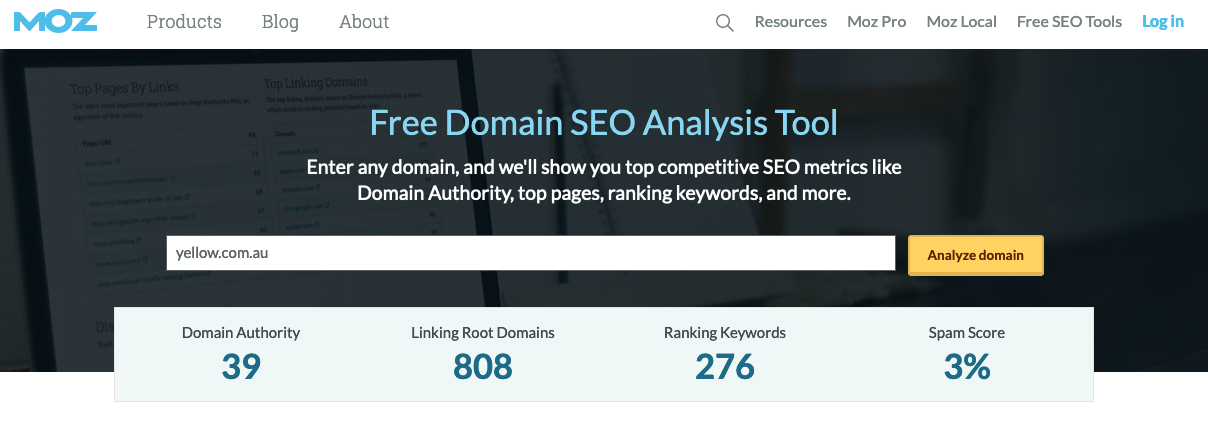Go to the Blog page
This screenshot has width=1208, height=433.
coord(280,21)
